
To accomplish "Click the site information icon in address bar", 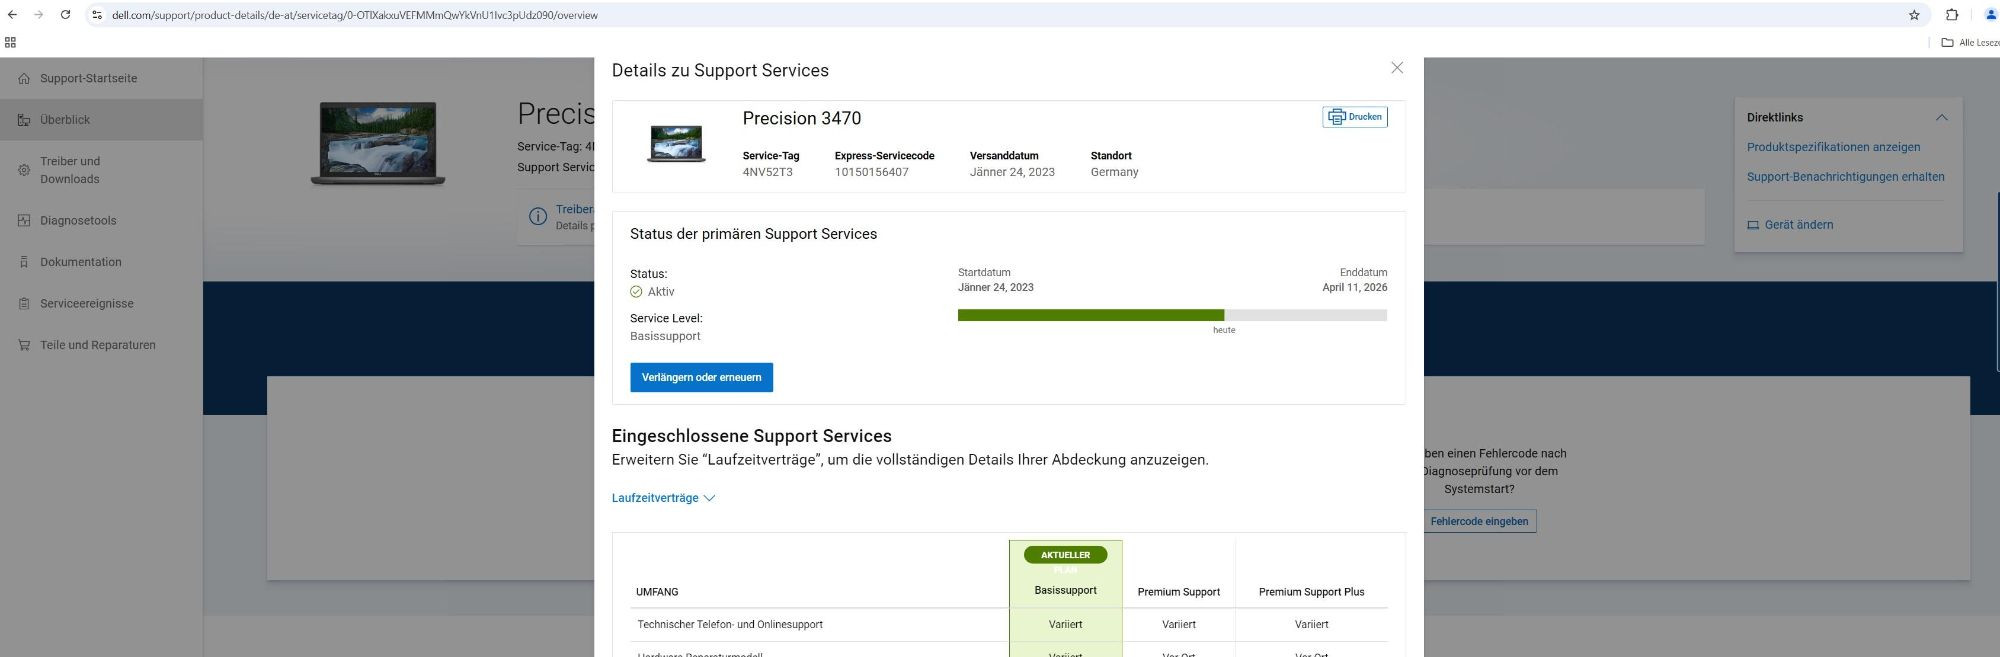I will (97, 15).
